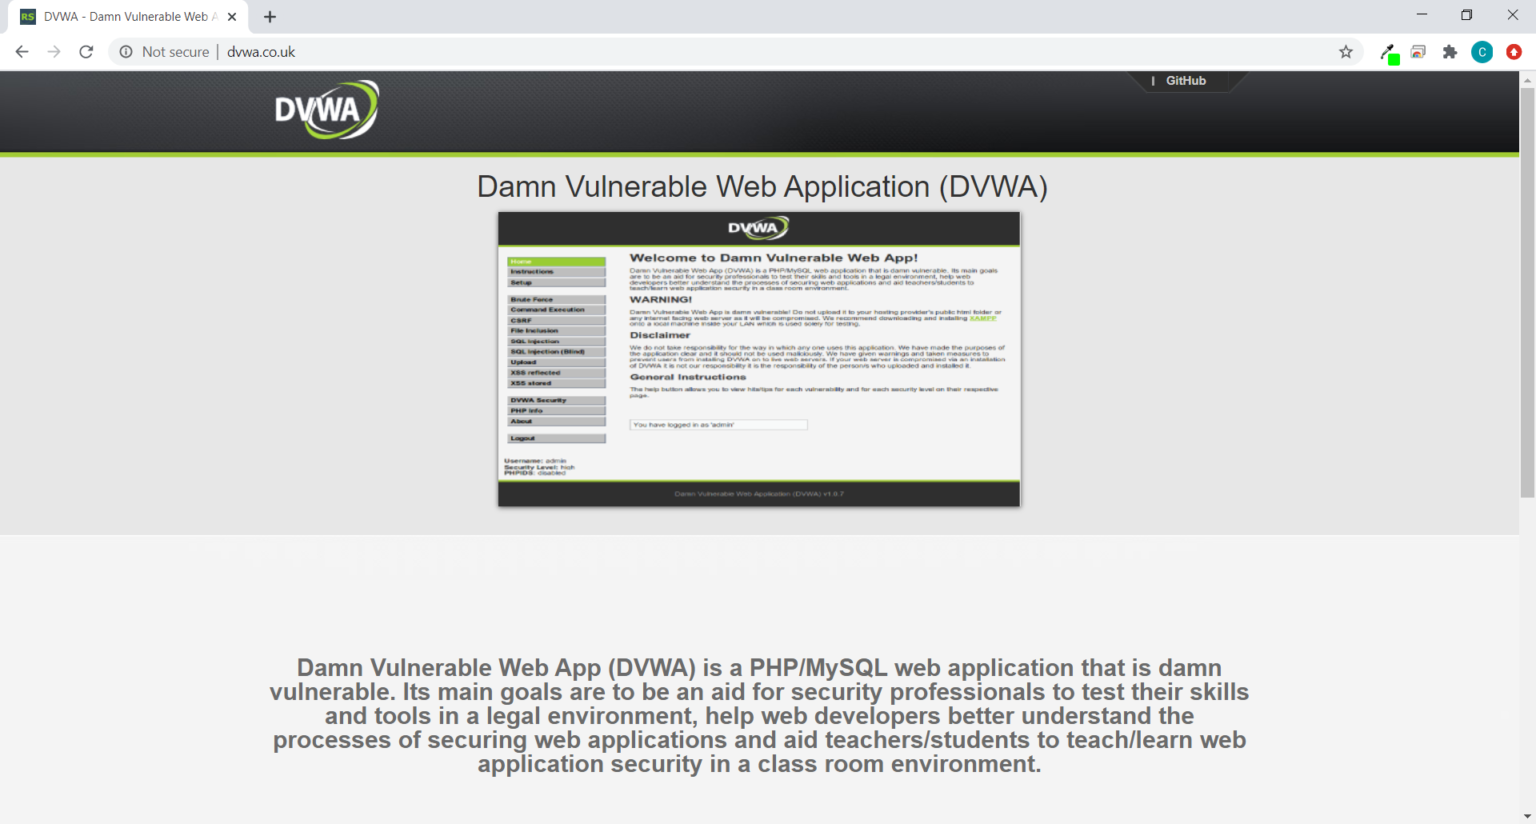Screen dimensions: 1536x824
Task: Reload the dvwa.co.uk page
Action: coord(85,51)
